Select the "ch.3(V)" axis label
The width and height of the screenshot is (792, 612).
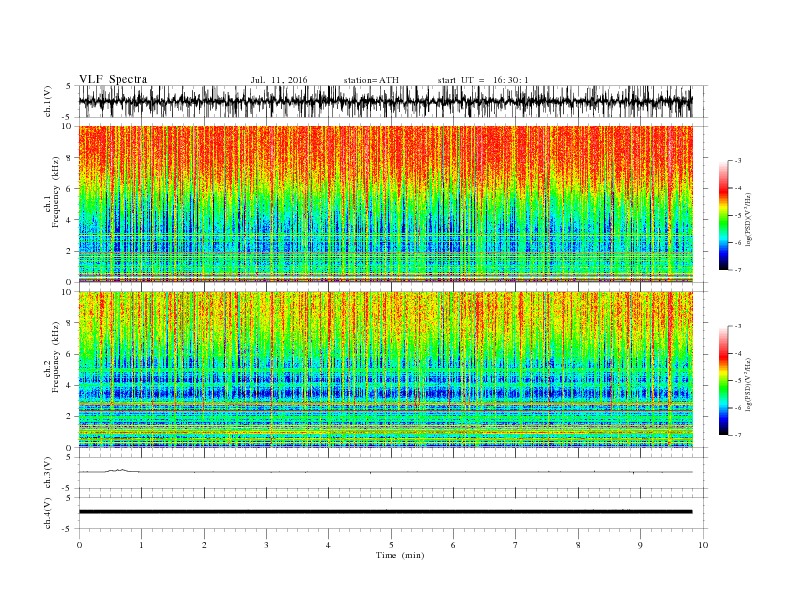click(48, 472)
